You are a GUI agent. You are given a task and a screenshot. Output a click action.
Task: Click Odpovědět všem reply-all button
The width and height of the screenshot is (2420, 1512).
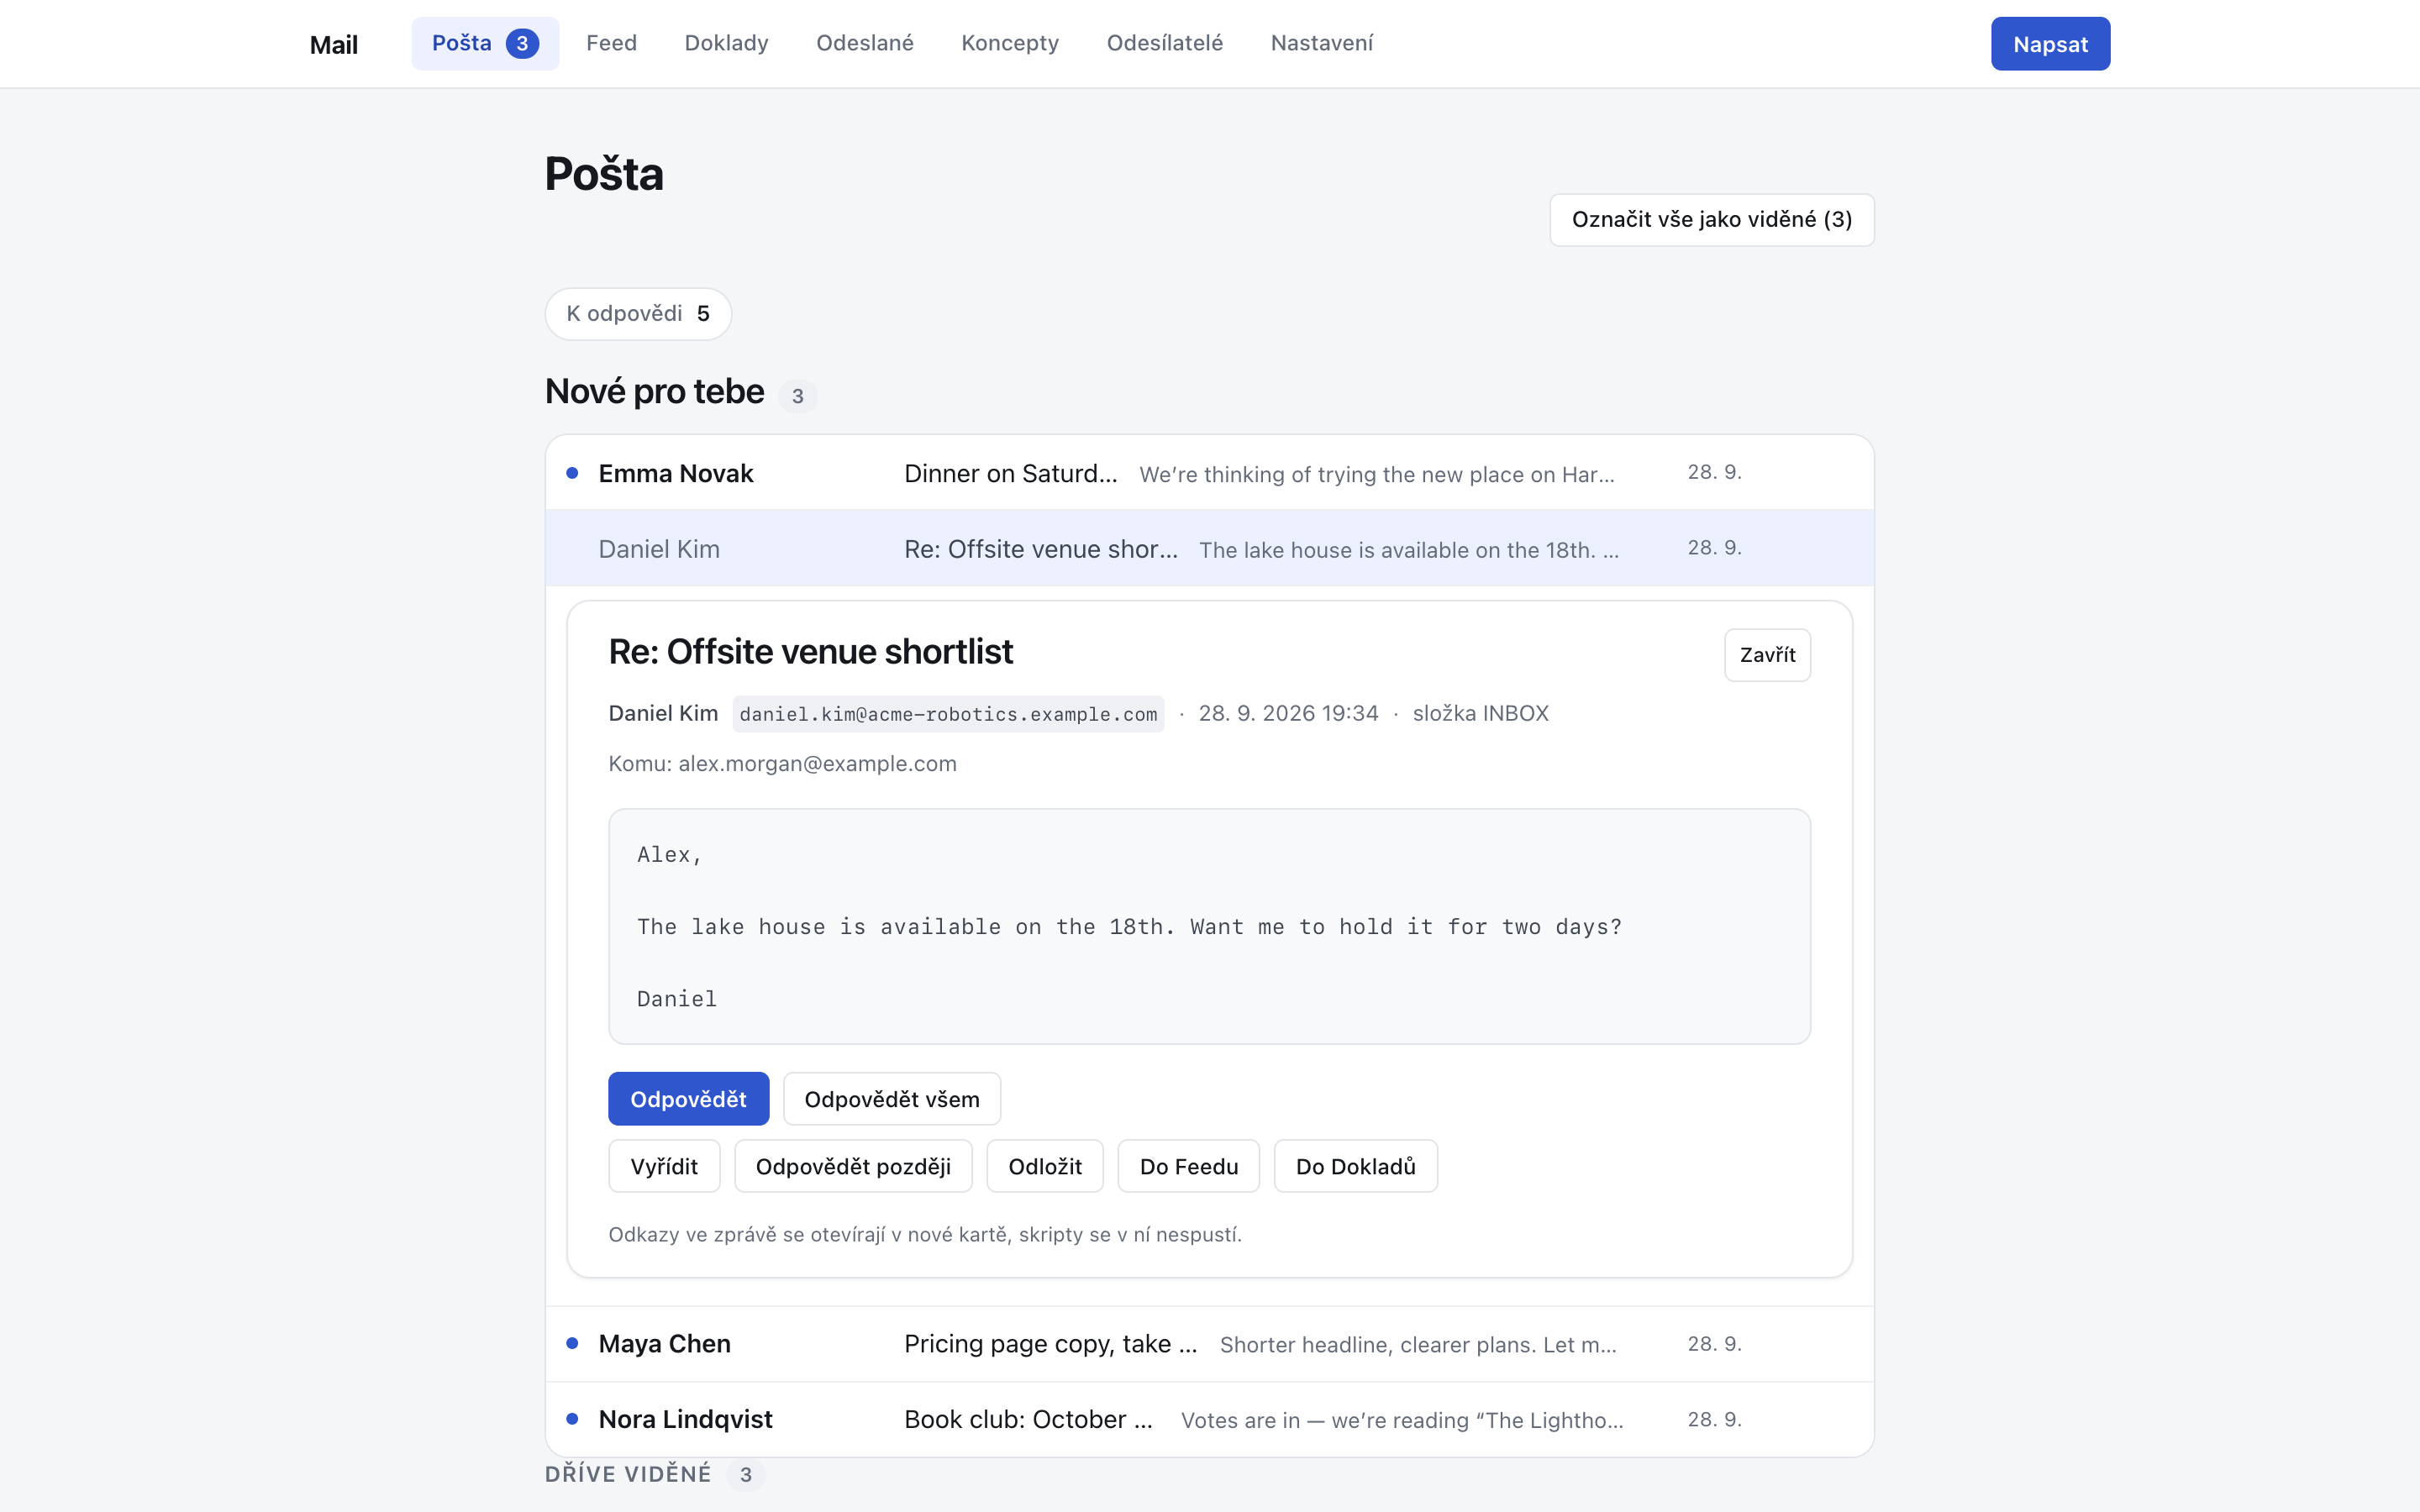pyautogui.click(x=891, y=1099)
